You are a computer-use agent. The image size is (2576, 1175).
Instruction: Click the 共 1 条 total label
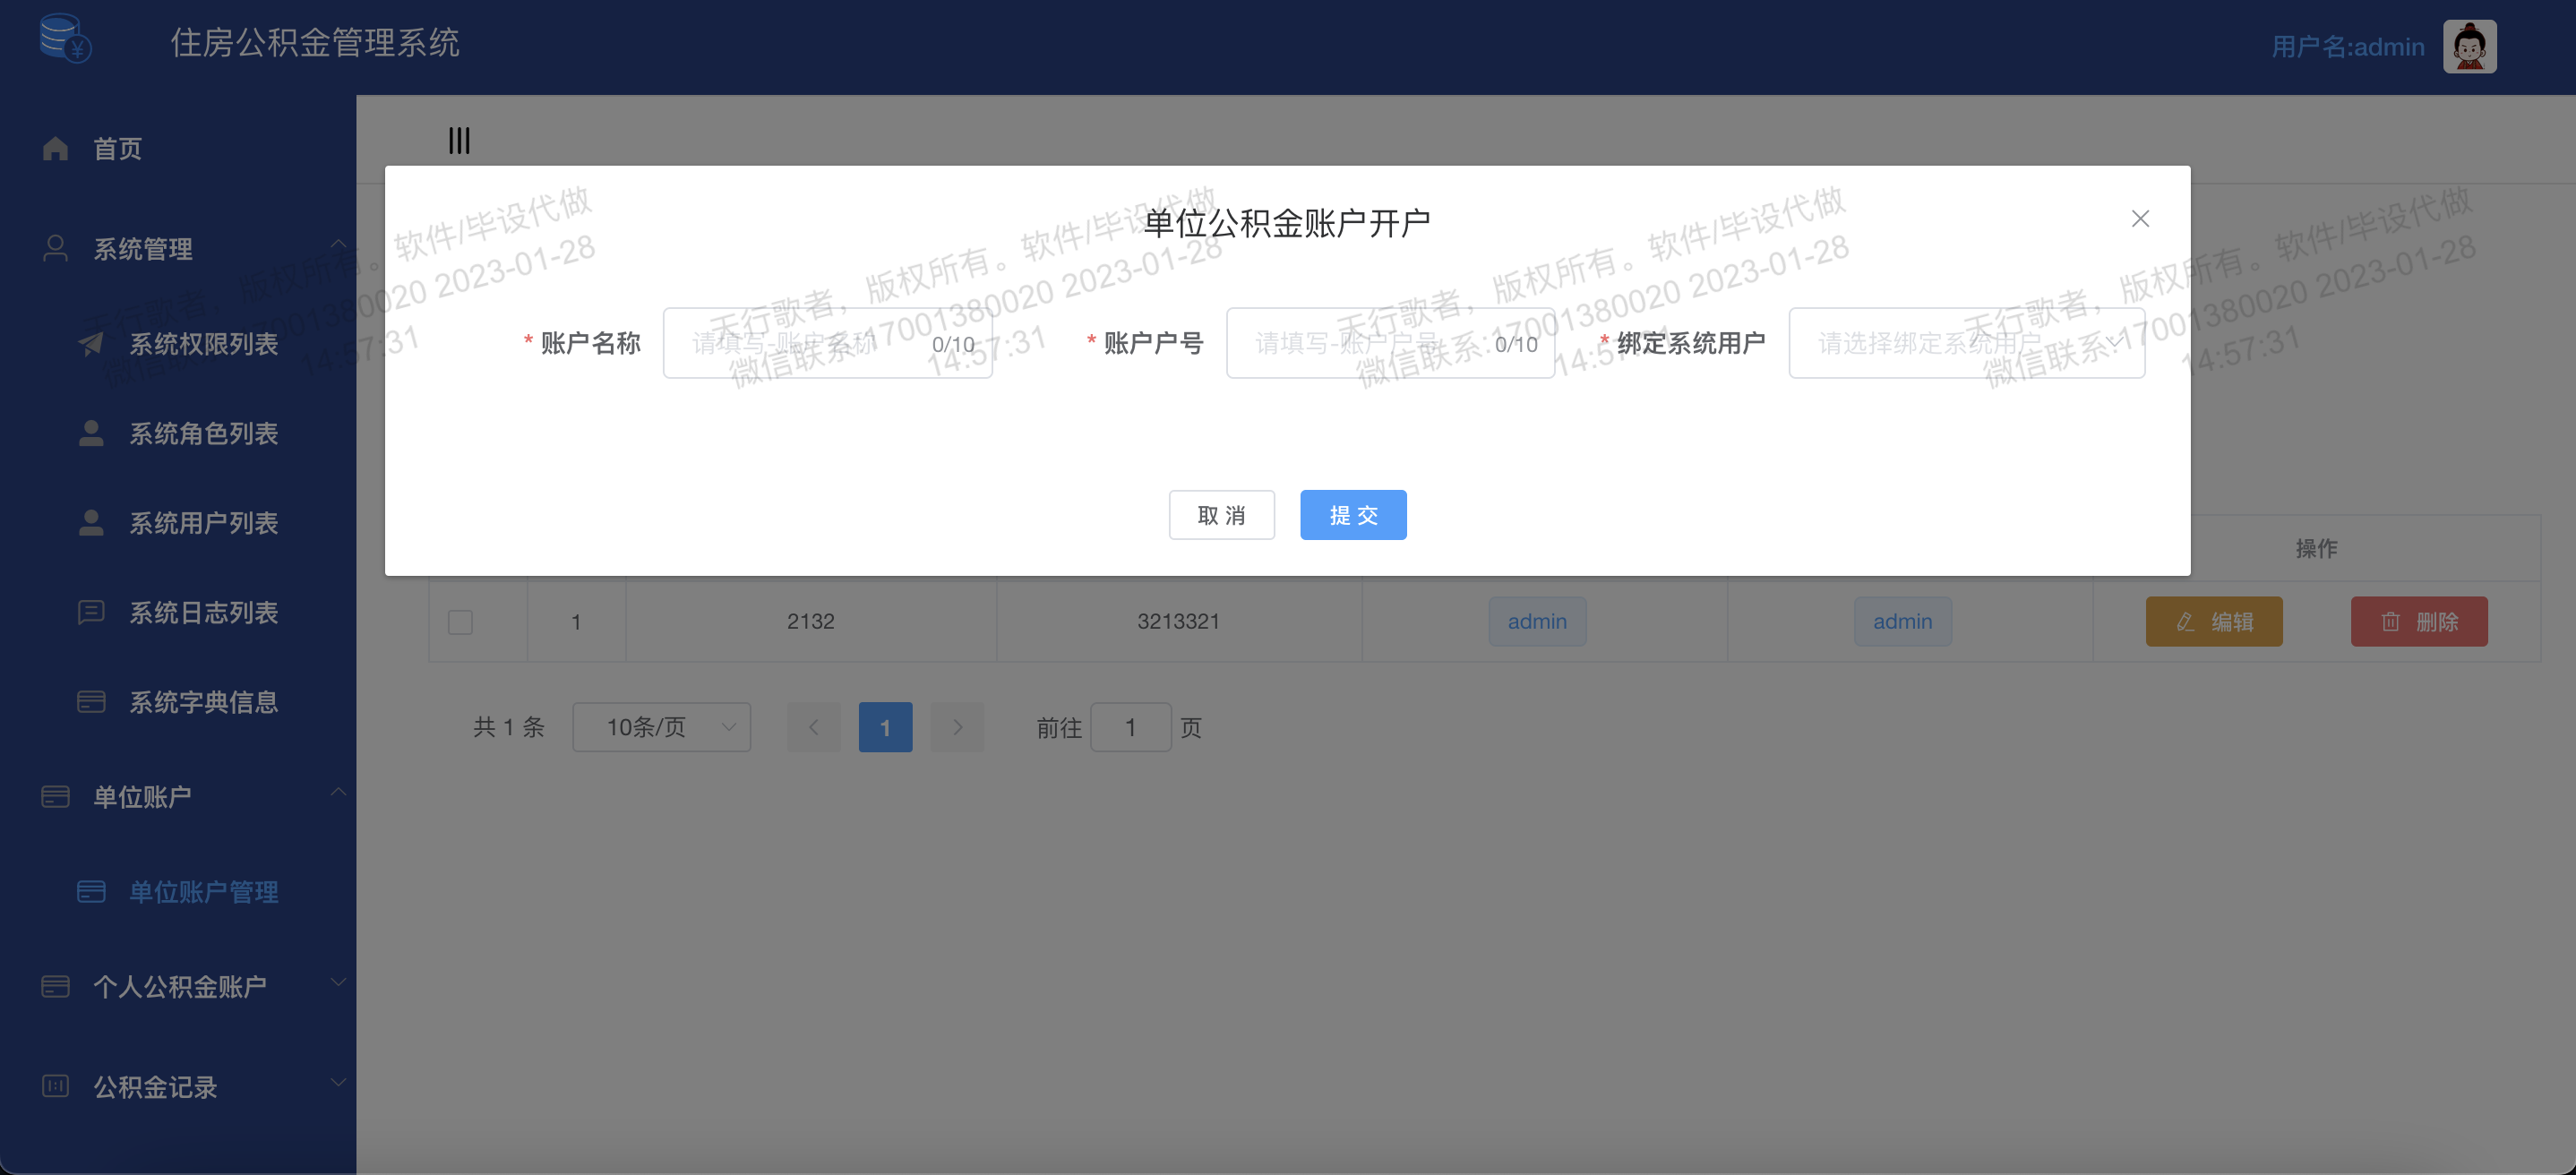pos(508,727)
